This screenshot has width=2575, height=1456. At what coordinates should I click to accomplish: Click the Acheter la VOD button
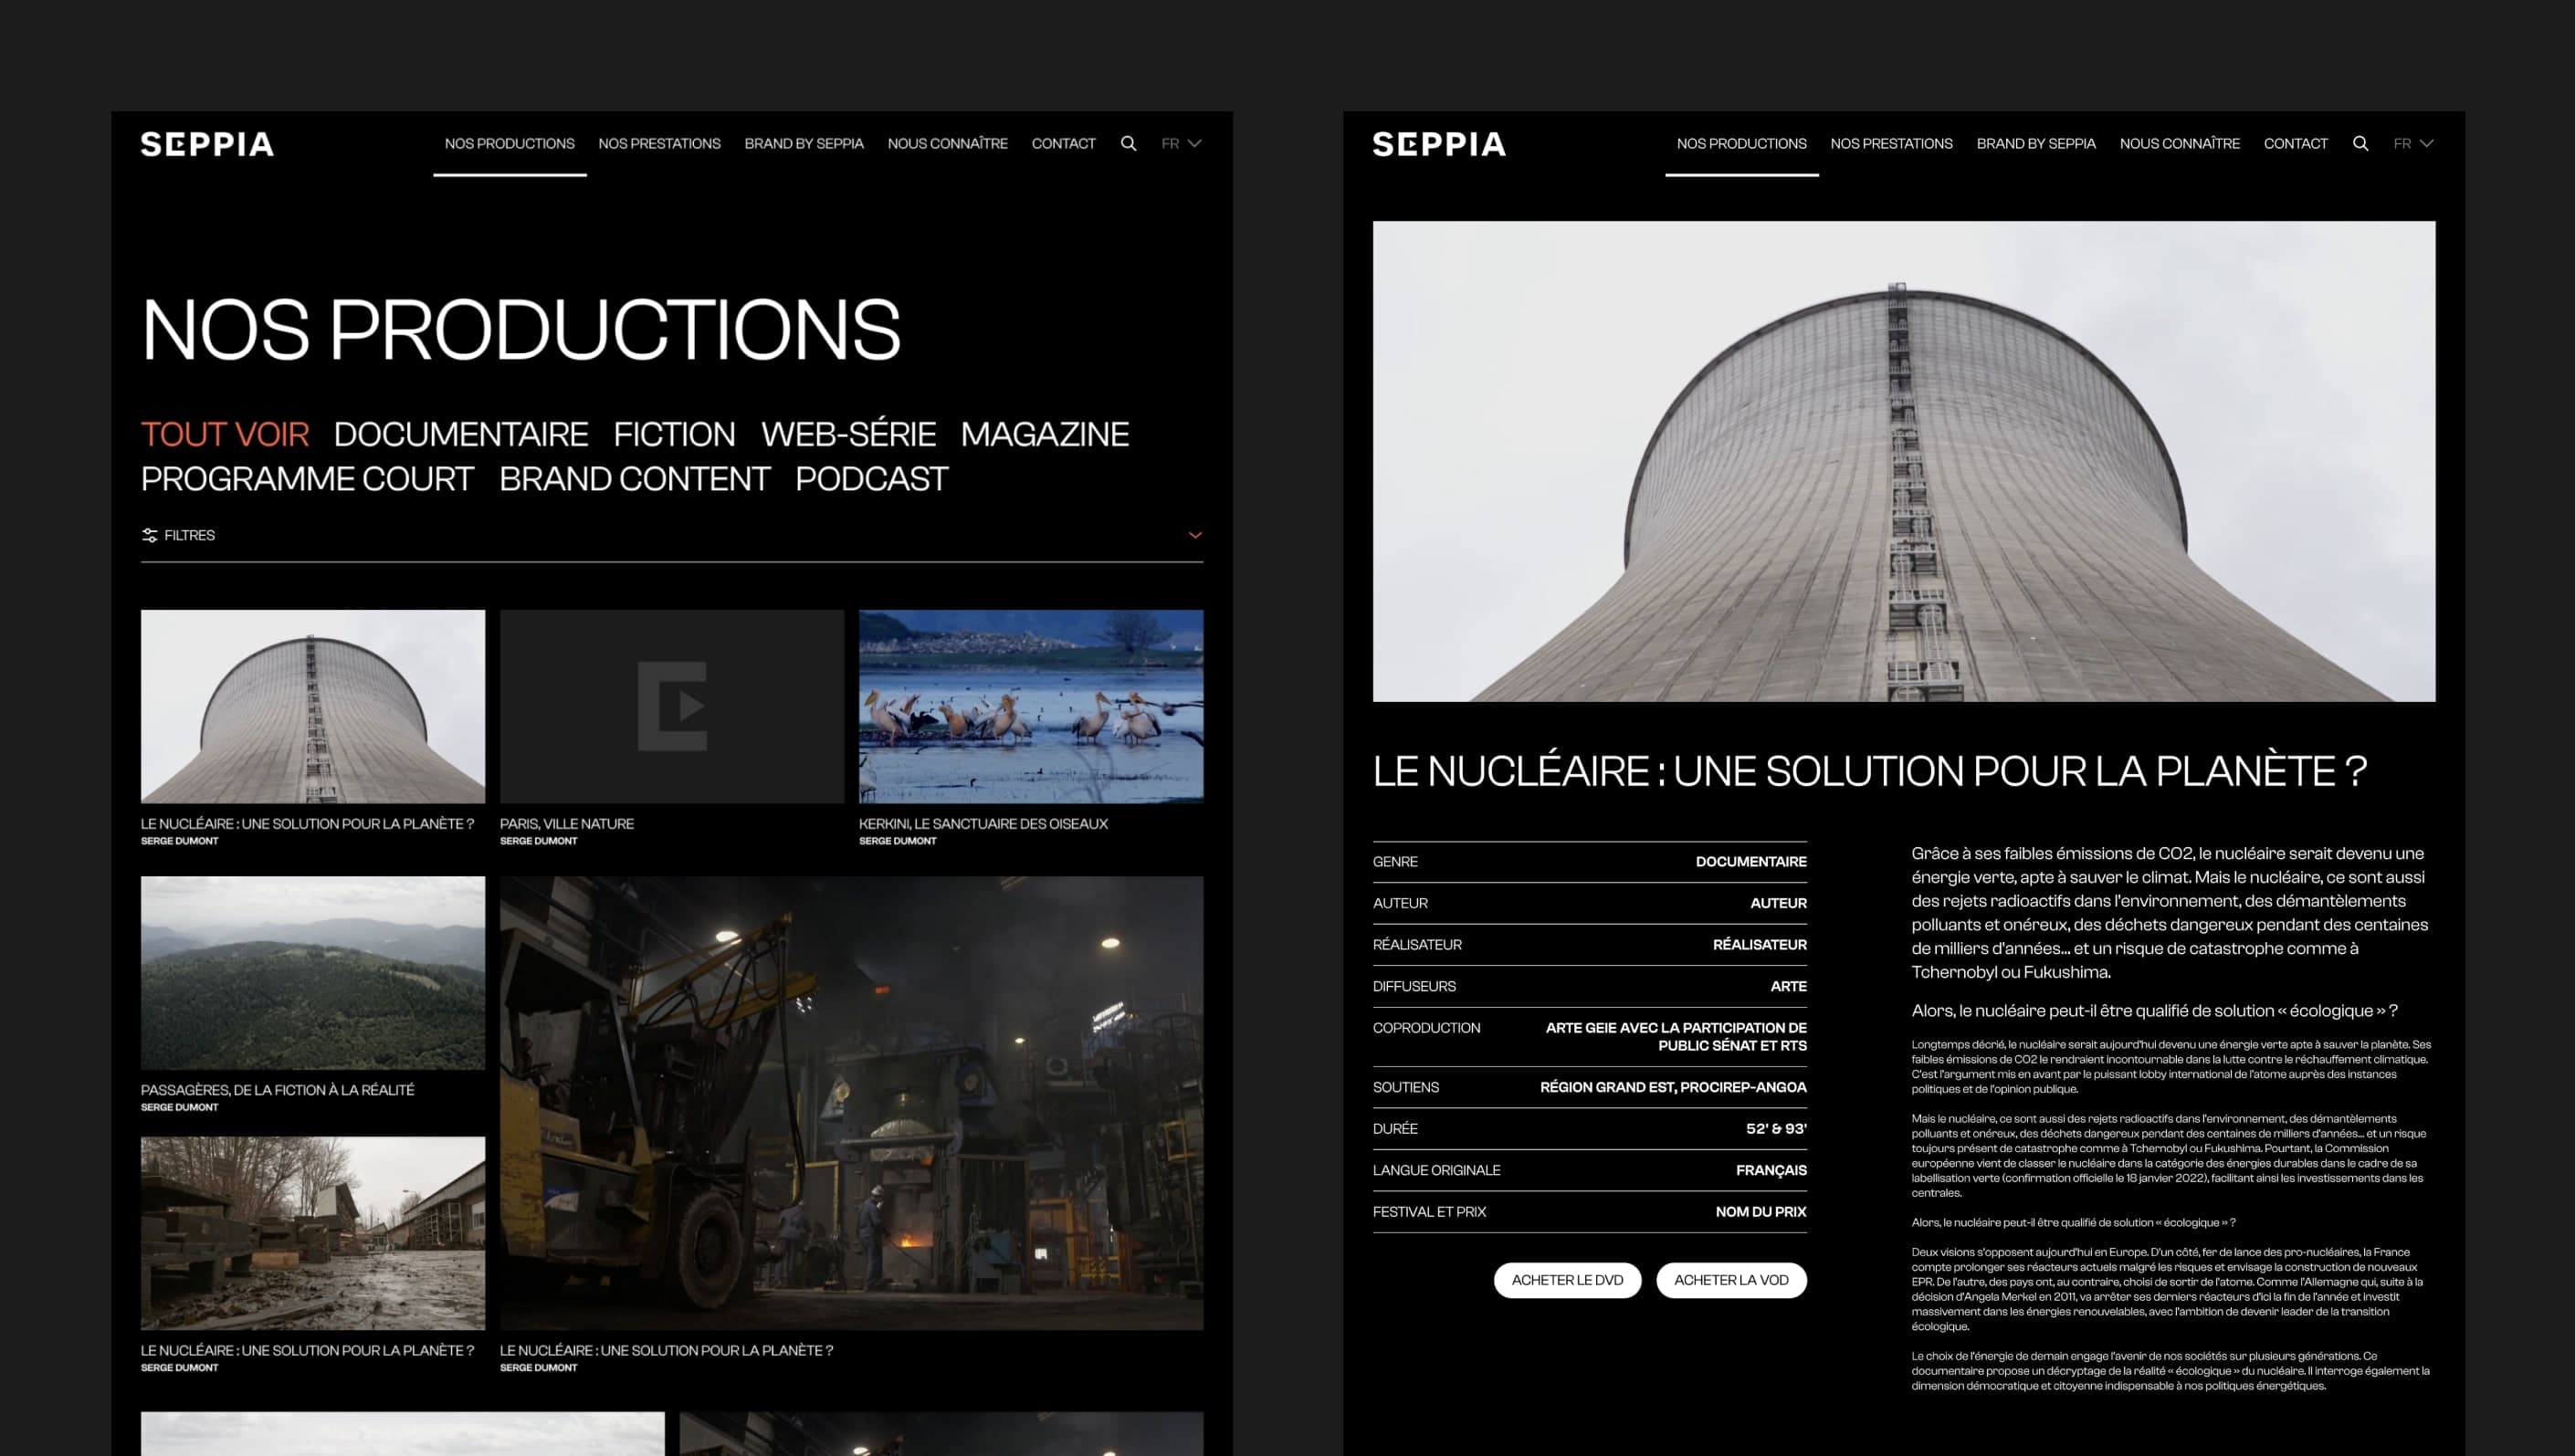pyautogui.click(x=1731, y=1280)
